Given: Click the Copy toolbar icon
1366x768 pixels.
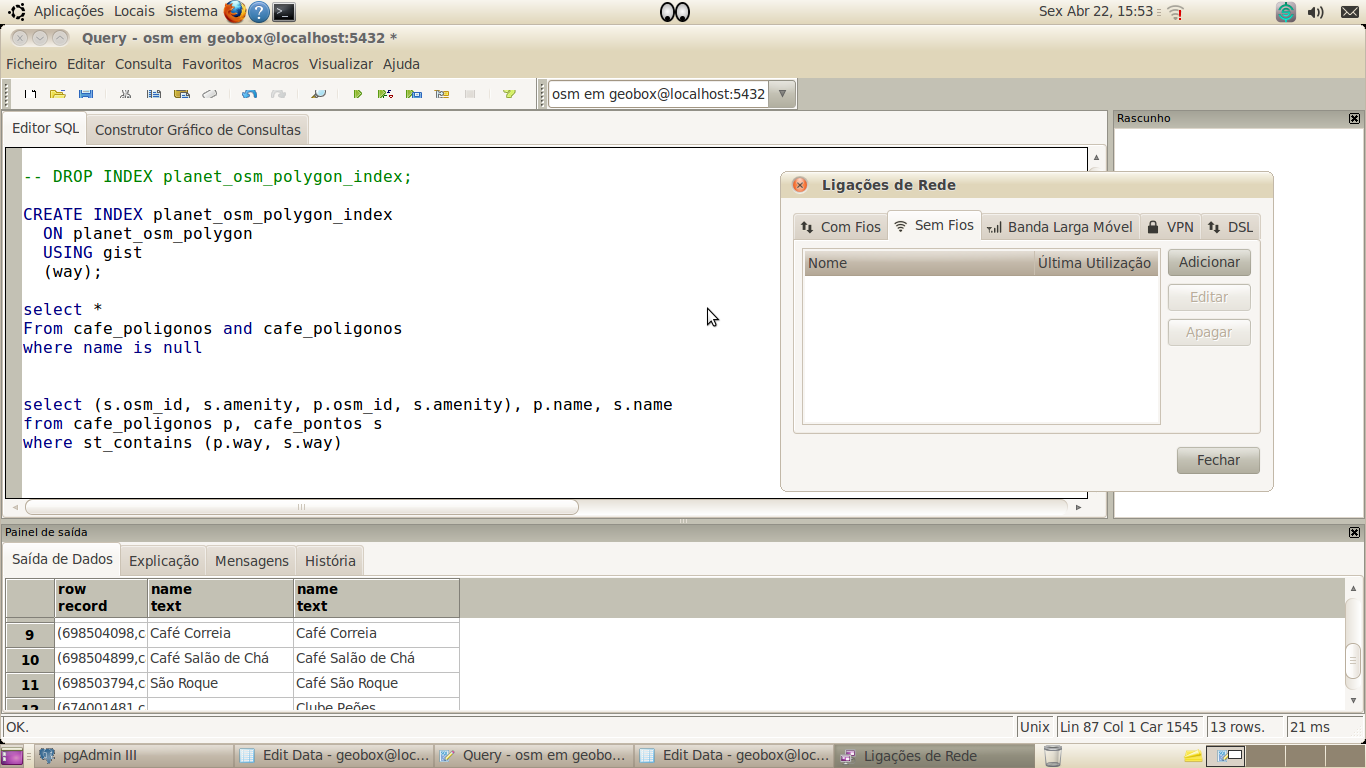Looking at the screenshot, I should [x=154, y=94].
